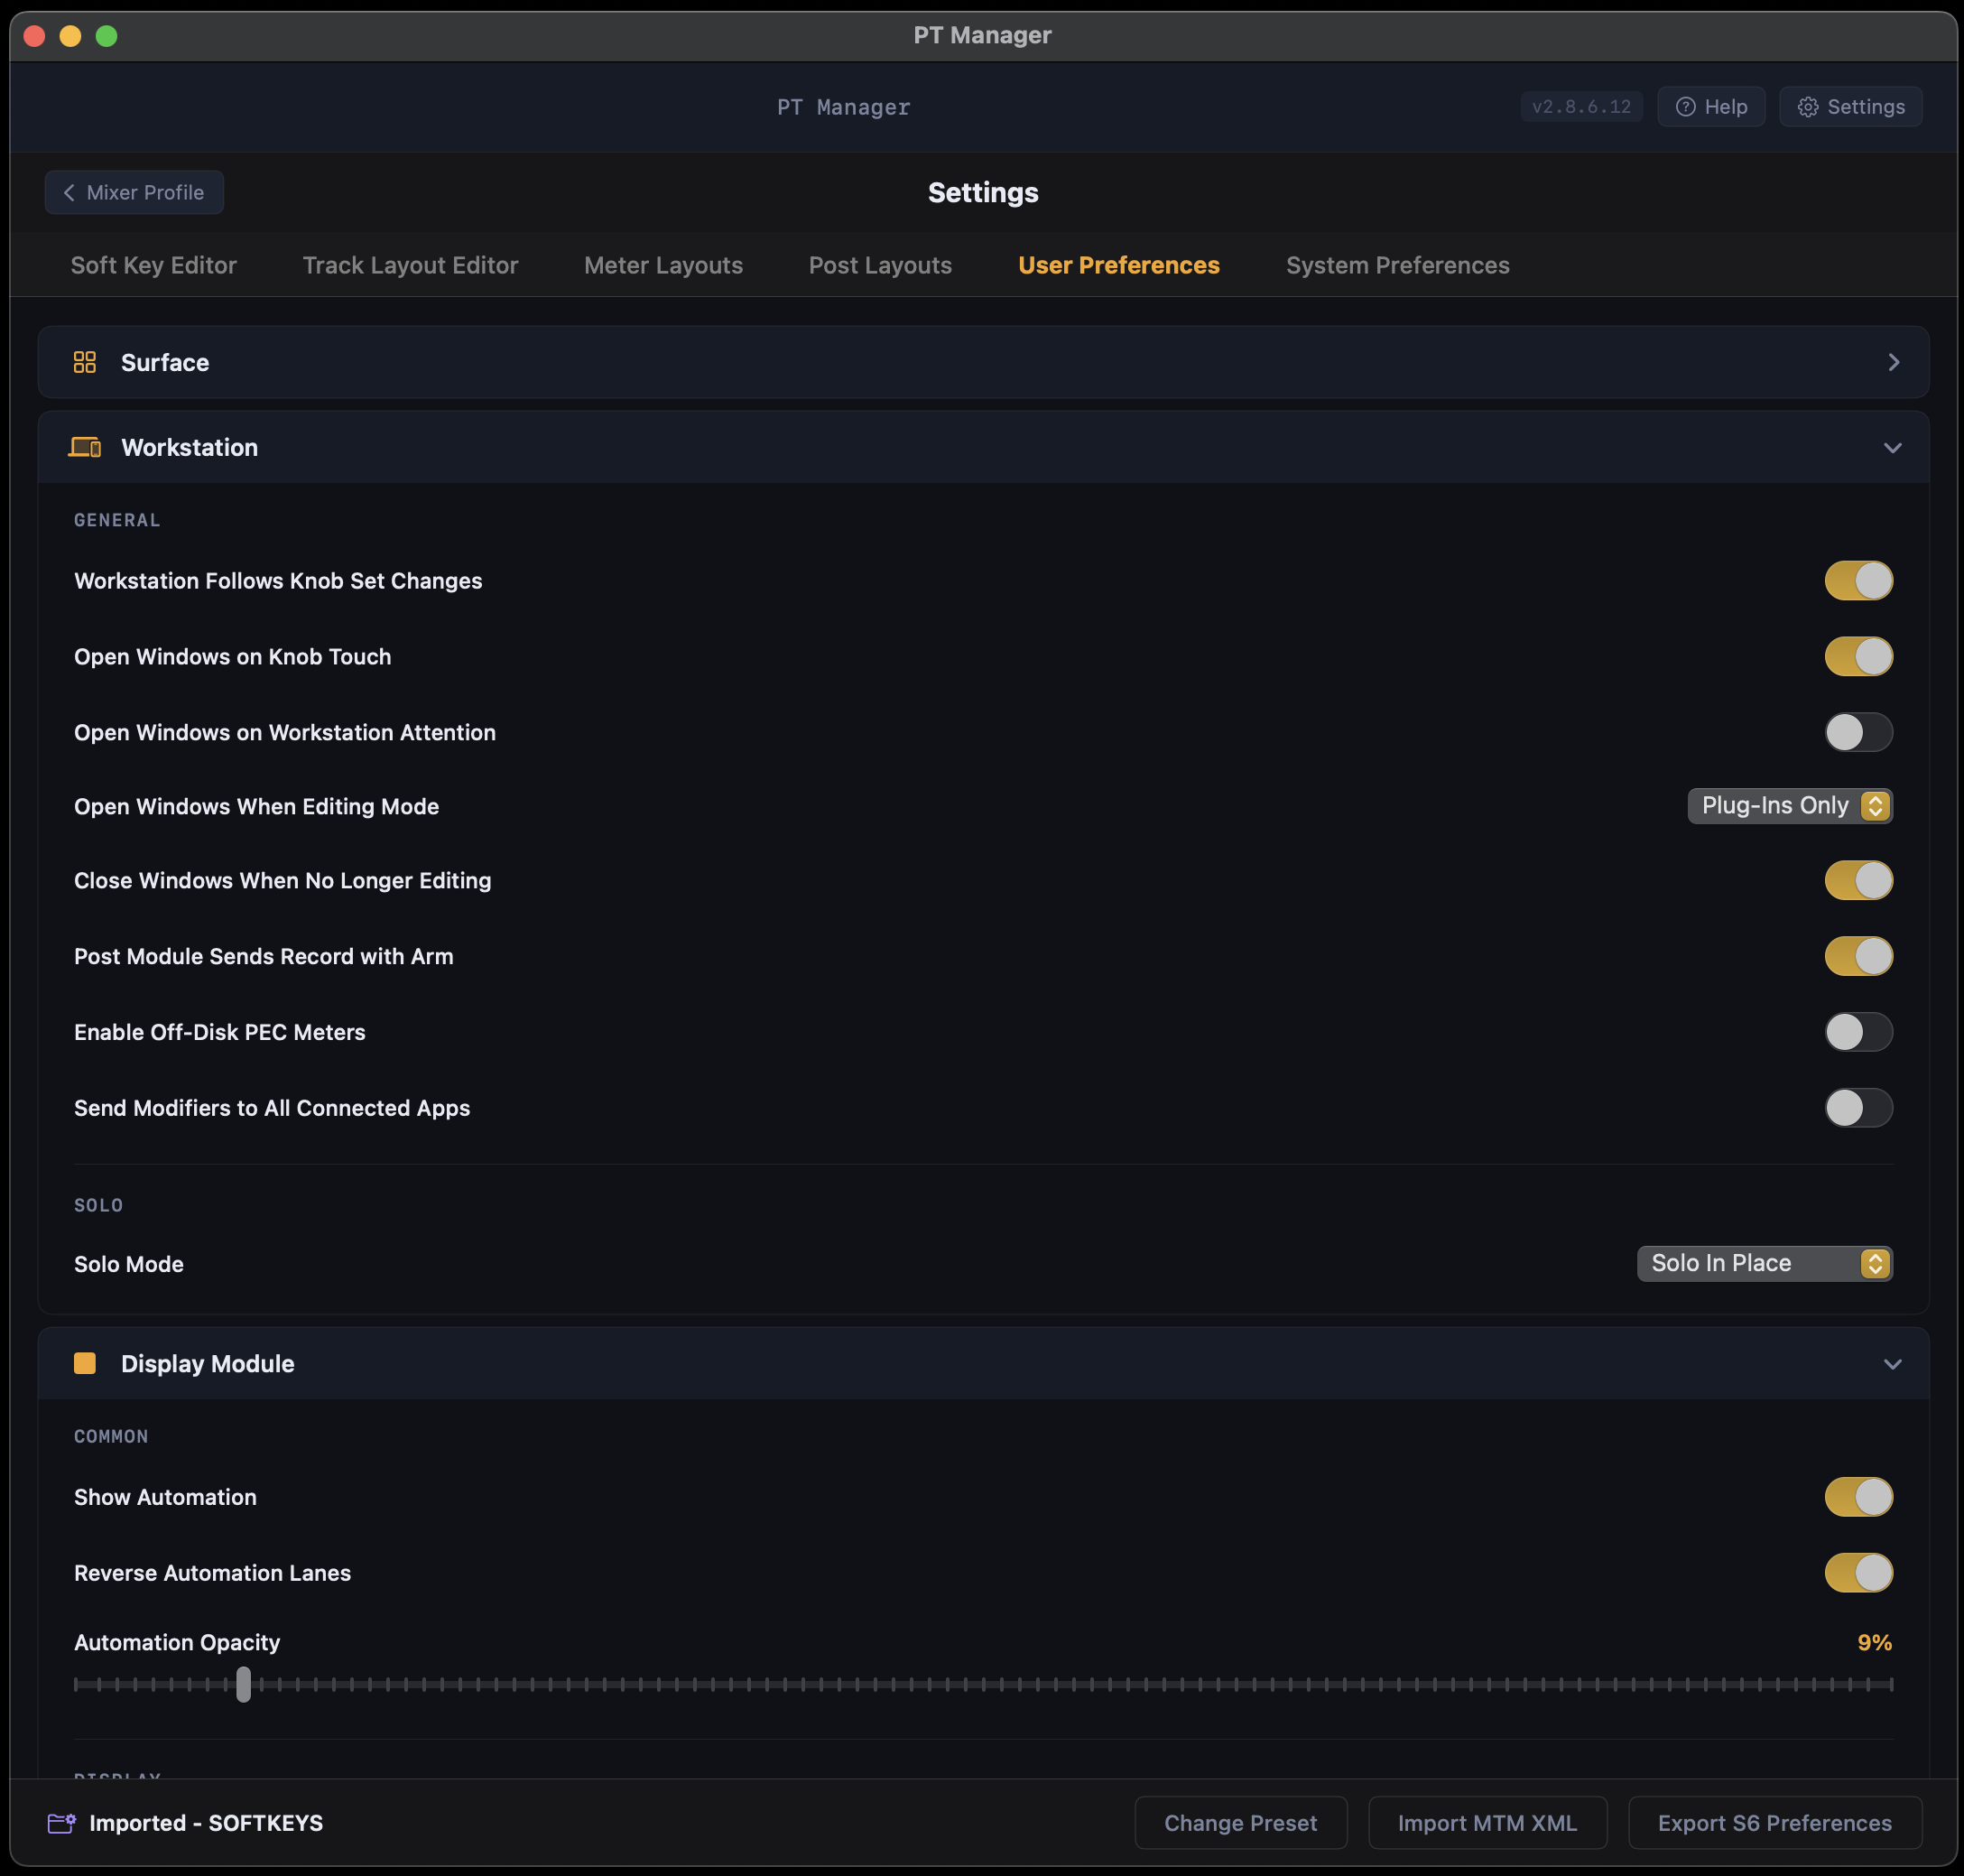Open Help from the header
The width and height of the screenshot is (1964, 1876).
(x=1711, y=107)
